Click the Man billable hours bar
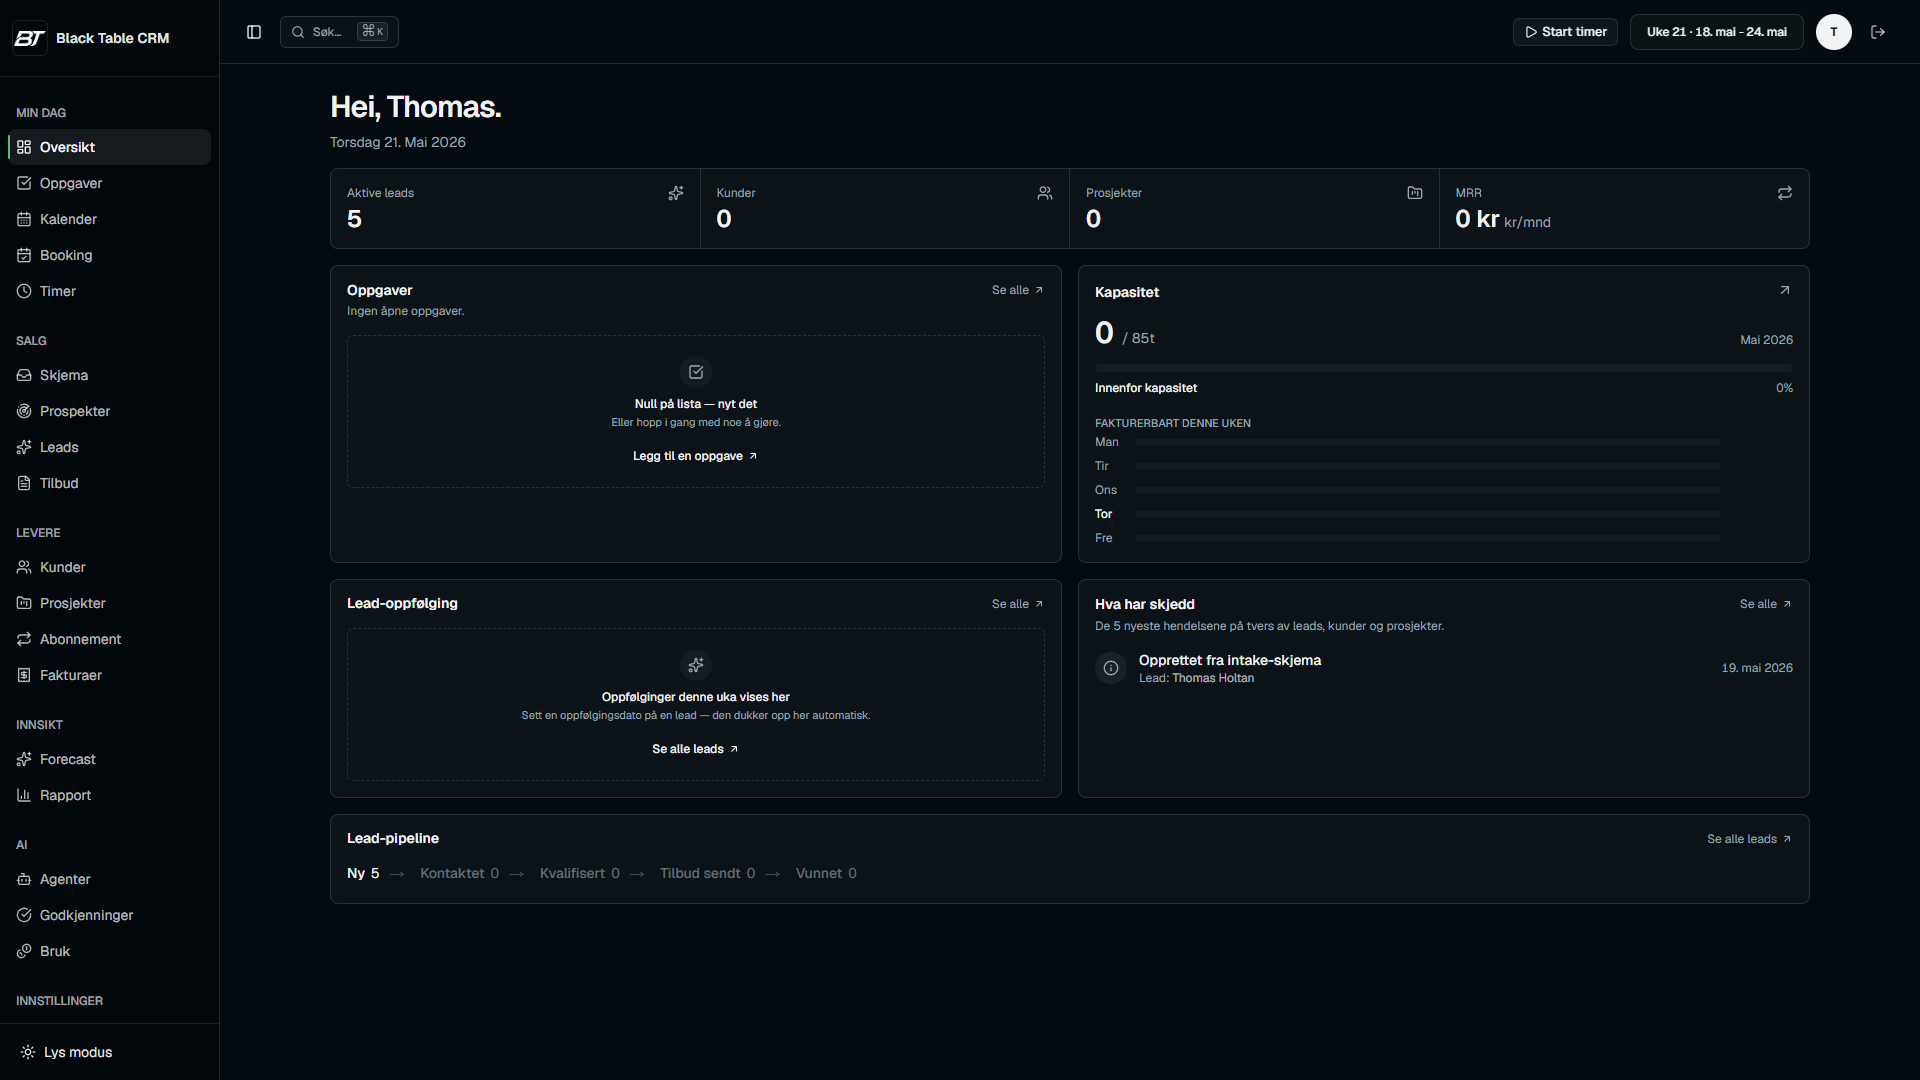This screenshot has width=1920, height=1080. pyautogui.click(x=1428, y=442)
